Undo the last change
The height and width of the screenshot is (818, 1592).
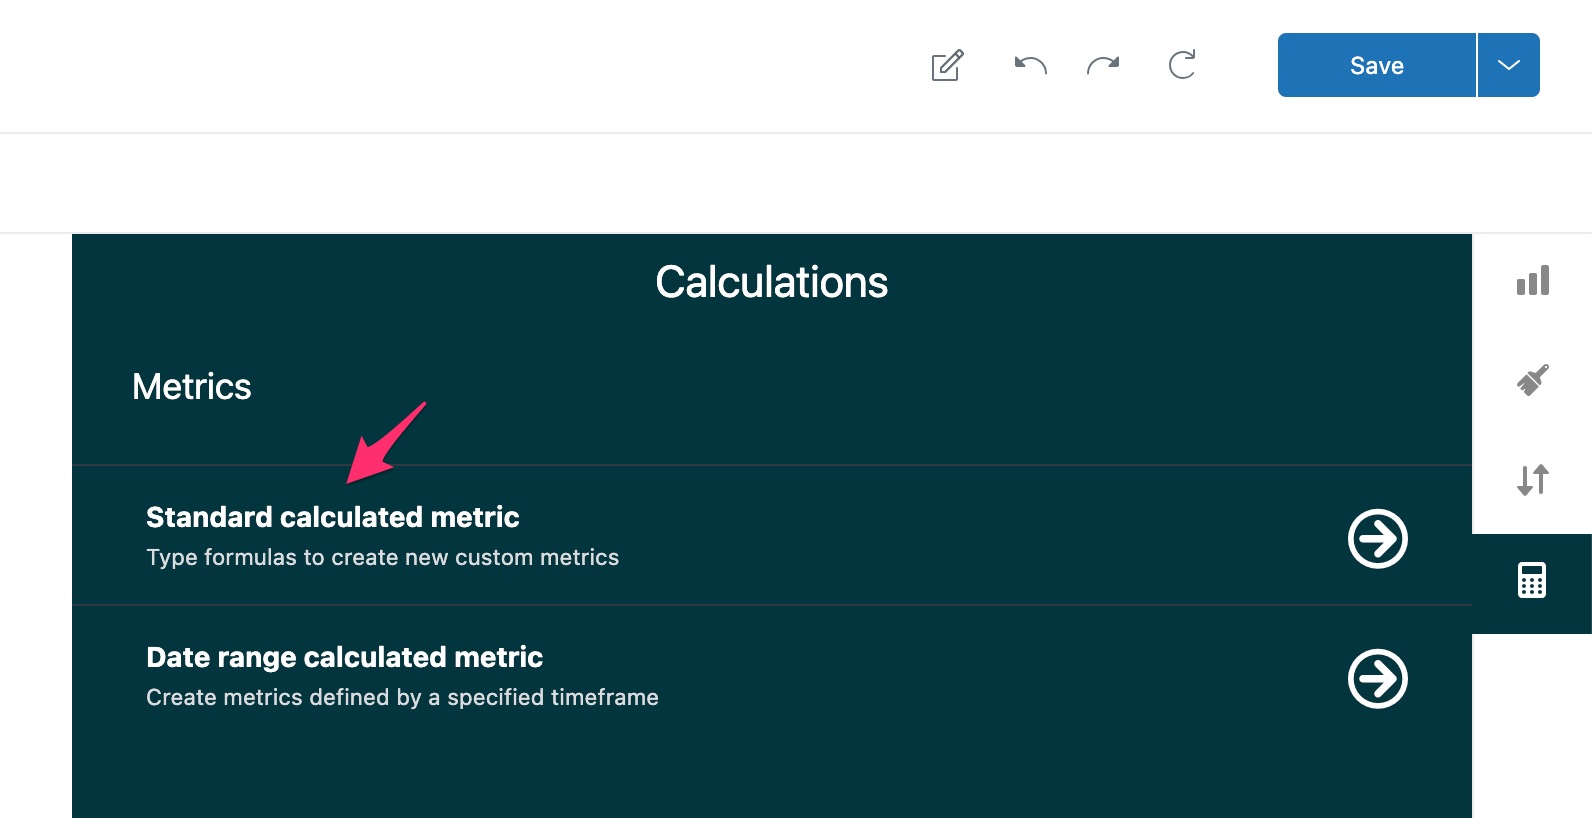(x=1029, y=64)
